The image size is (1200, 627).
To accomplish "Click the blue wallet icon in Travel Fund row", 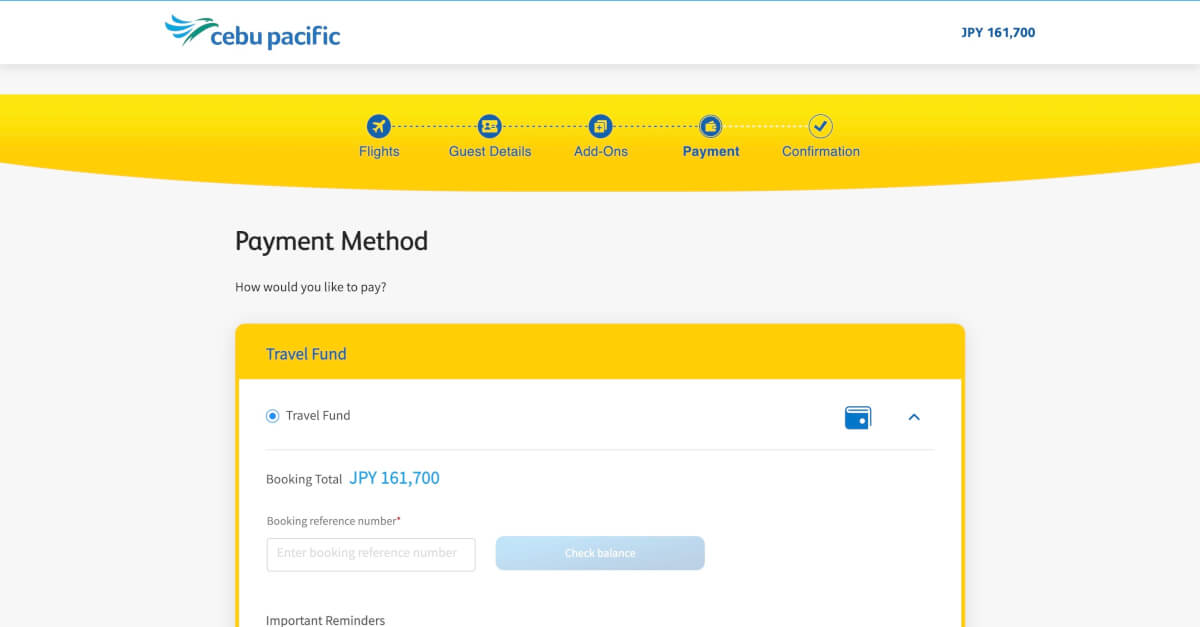I will pyautogui.click(x=857, y=417).
